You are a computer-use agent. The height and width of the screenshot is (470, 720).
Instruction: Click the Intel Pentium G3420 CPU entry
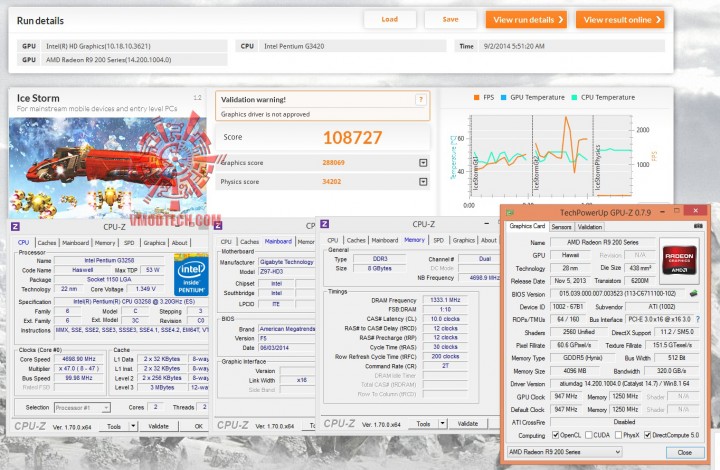(x=354, y=46)
